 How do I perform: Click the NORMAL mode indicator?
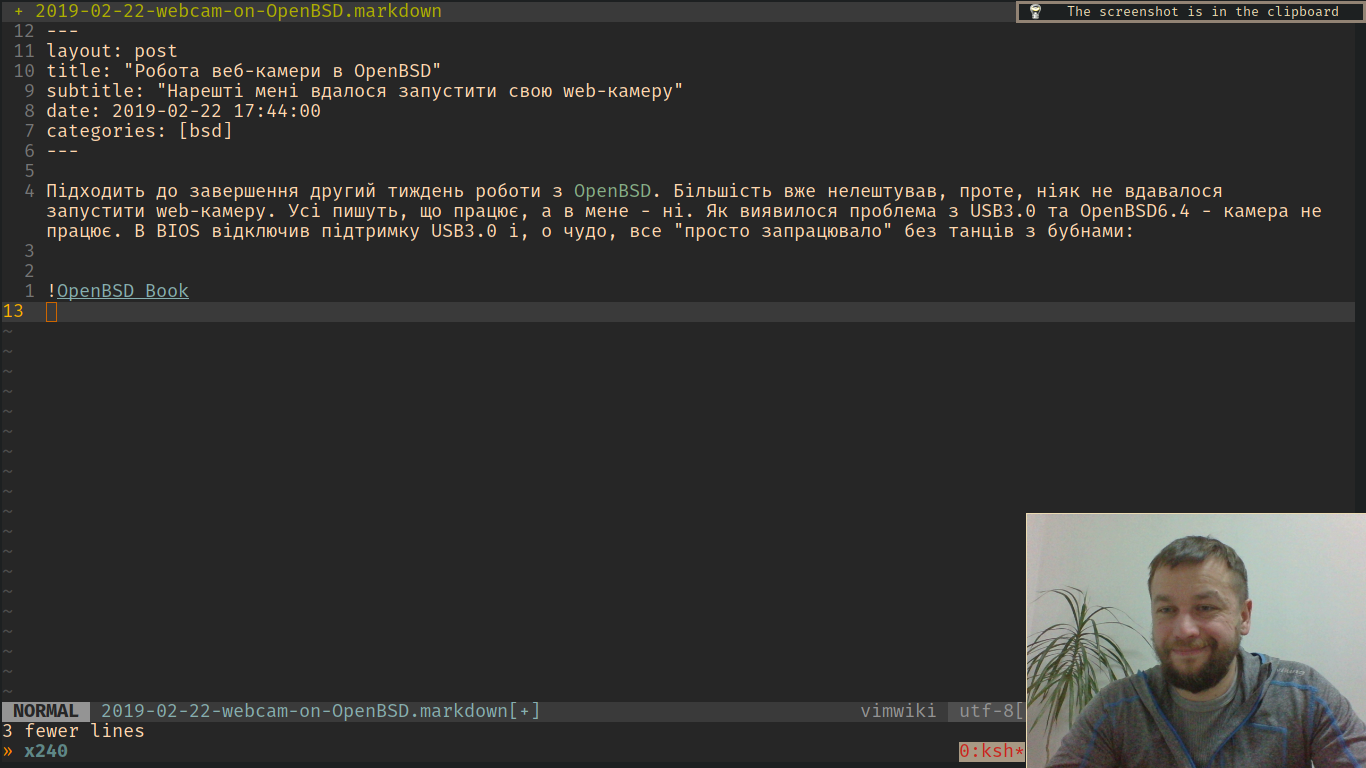coord(46,711)
